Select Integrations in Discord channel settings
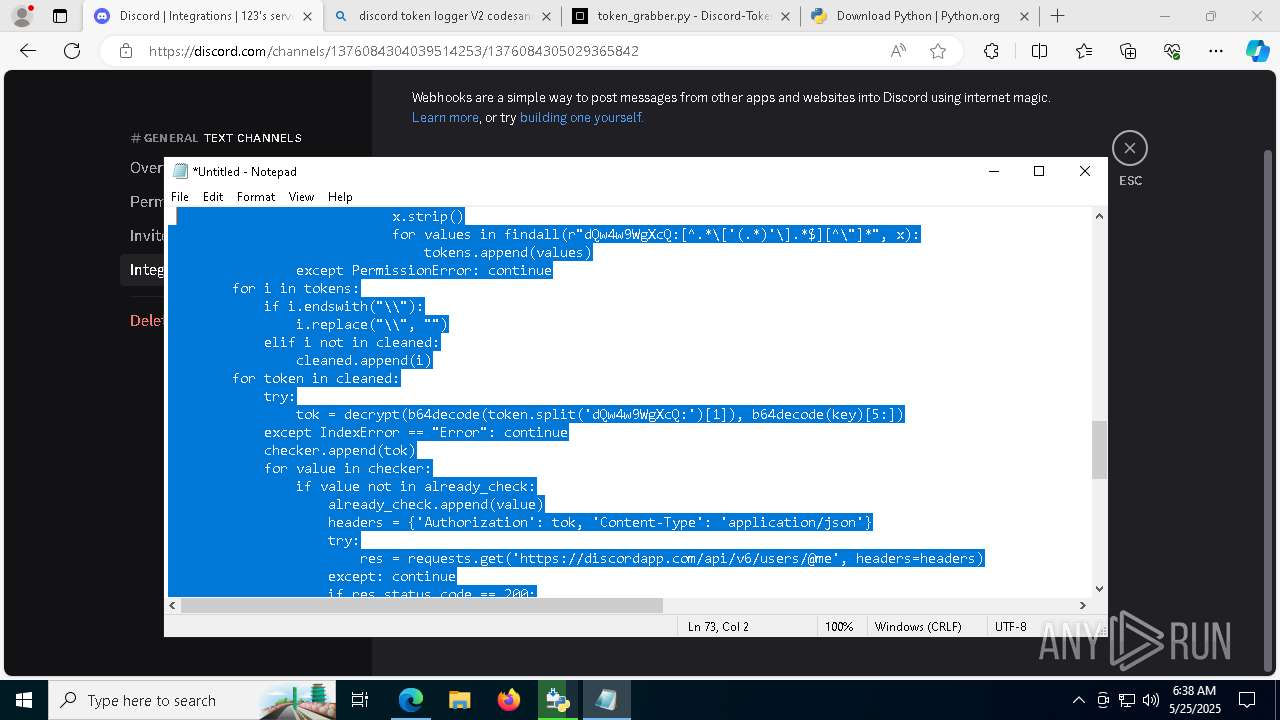This screenshot has width=1280, height=720. [147, 270]
